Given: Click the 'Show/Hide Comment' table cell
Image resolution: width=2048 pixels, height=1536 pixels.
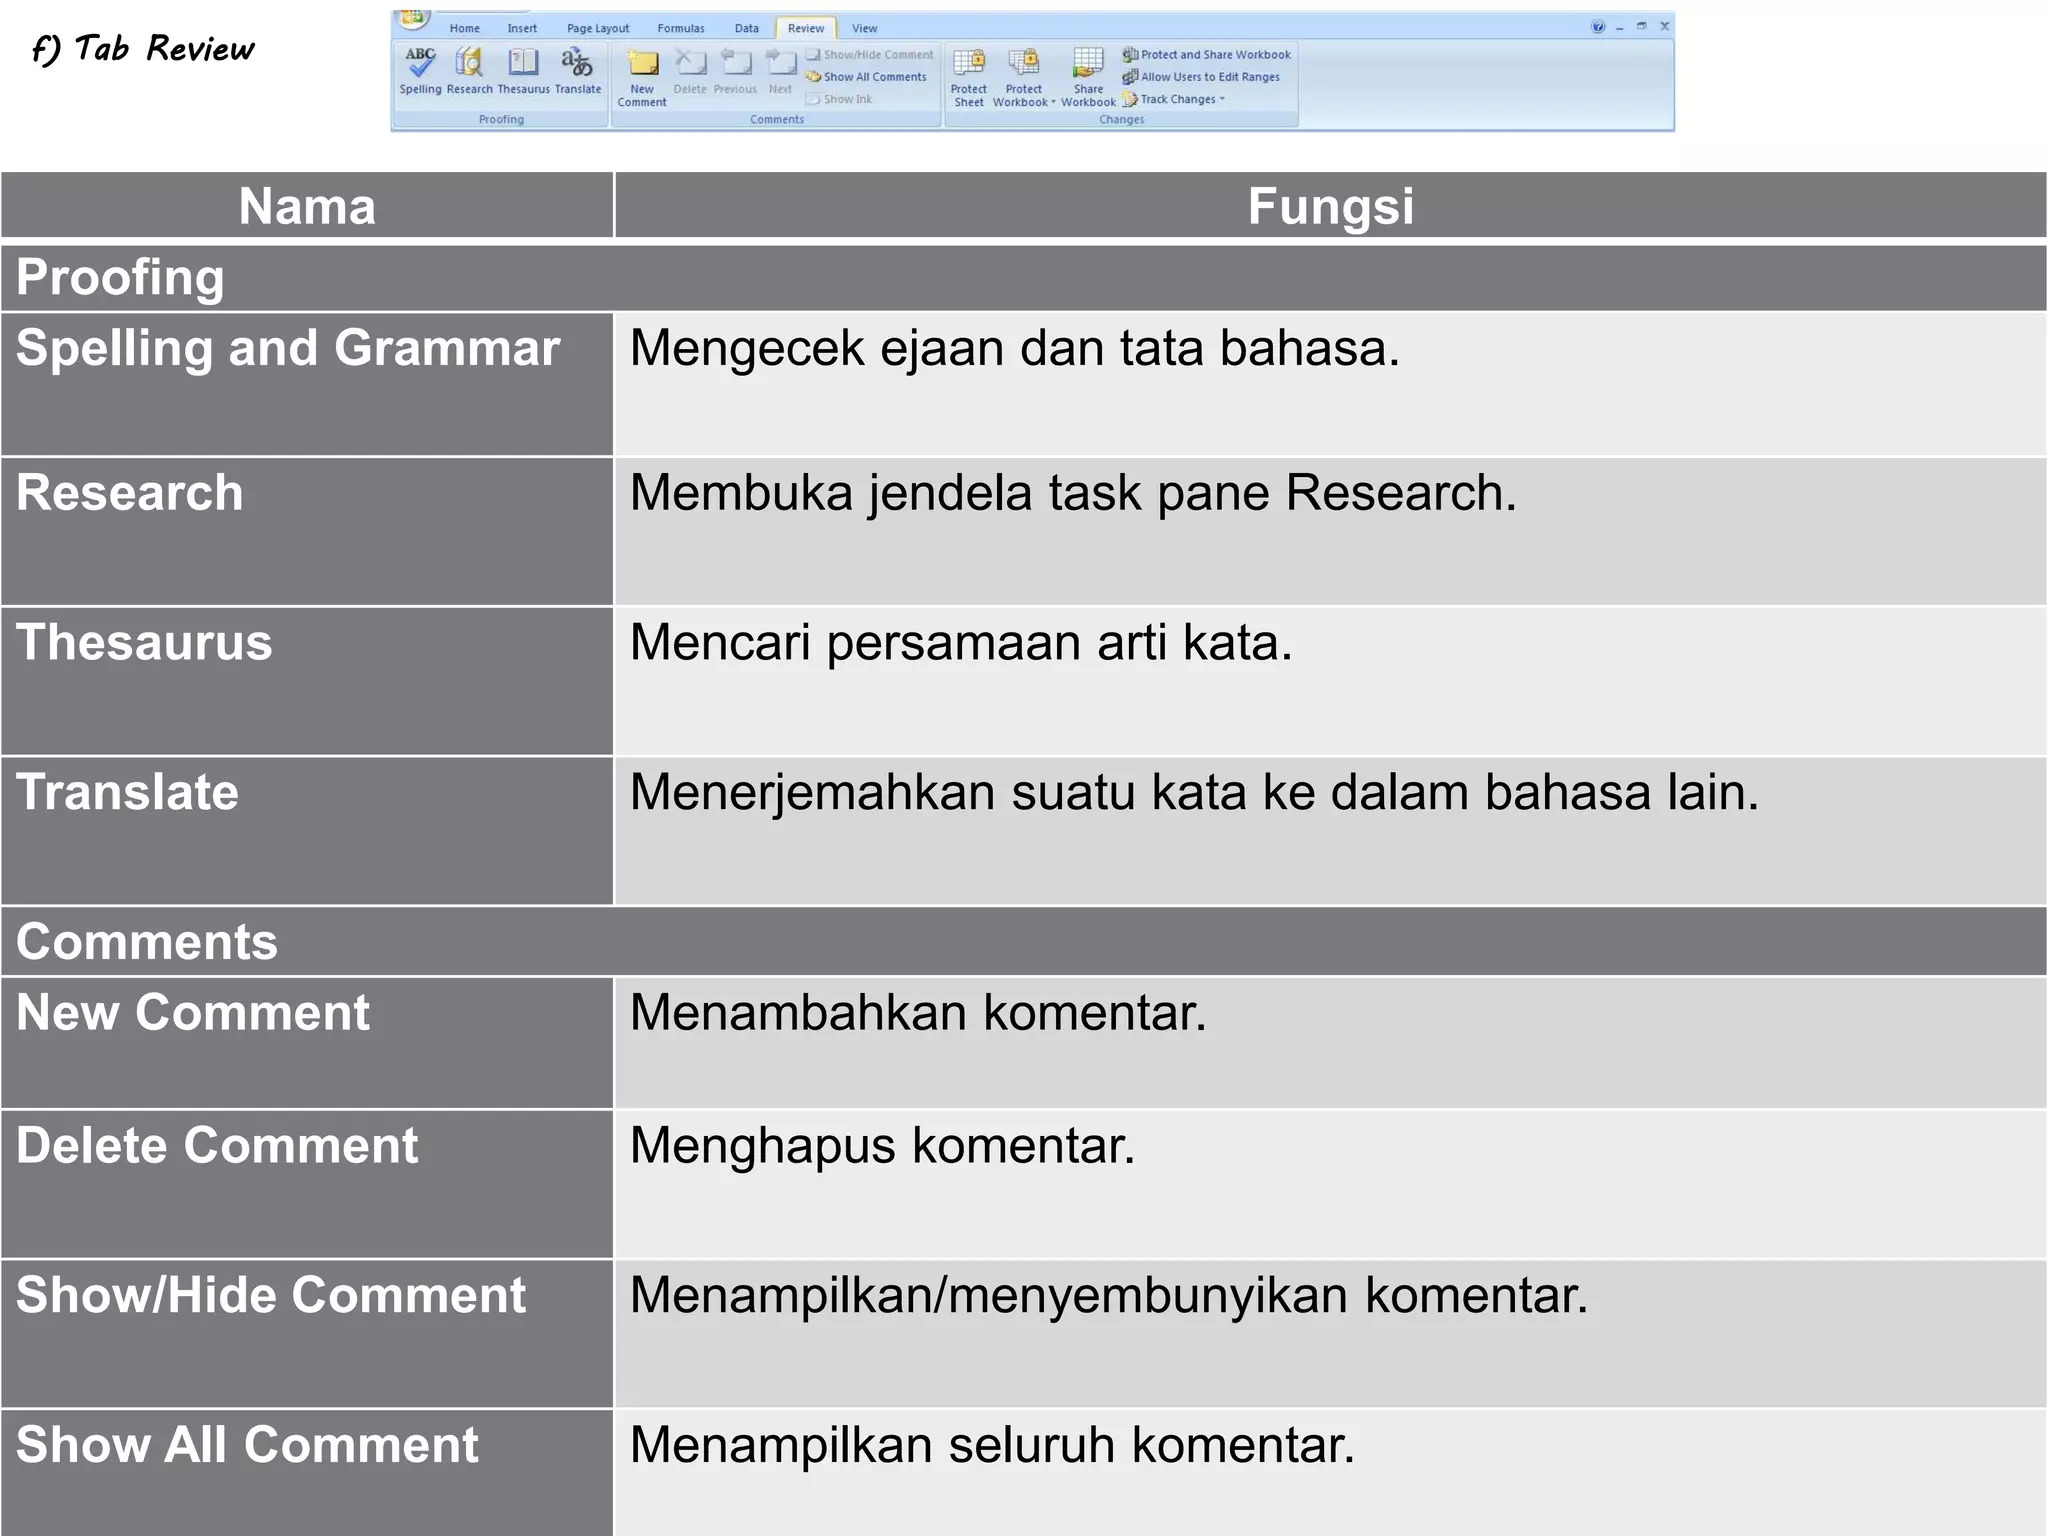Looking at the screenshot, I should pyautogui.click(x=307, y=1334).
